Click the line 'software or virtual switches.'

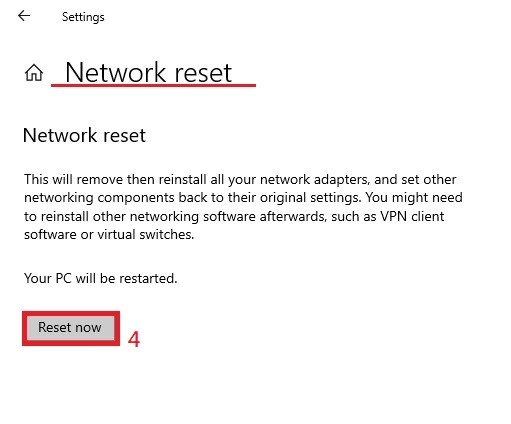coord(109,235)
